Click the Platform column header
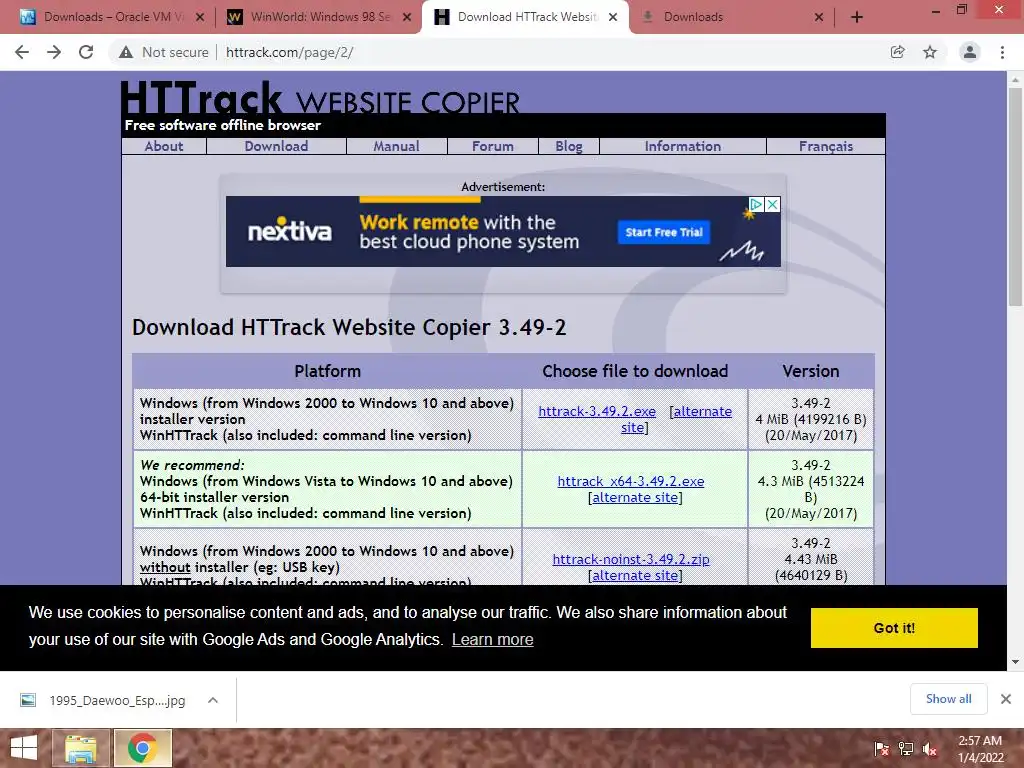The image size is (1024, 768). click(x=327, y=371)
